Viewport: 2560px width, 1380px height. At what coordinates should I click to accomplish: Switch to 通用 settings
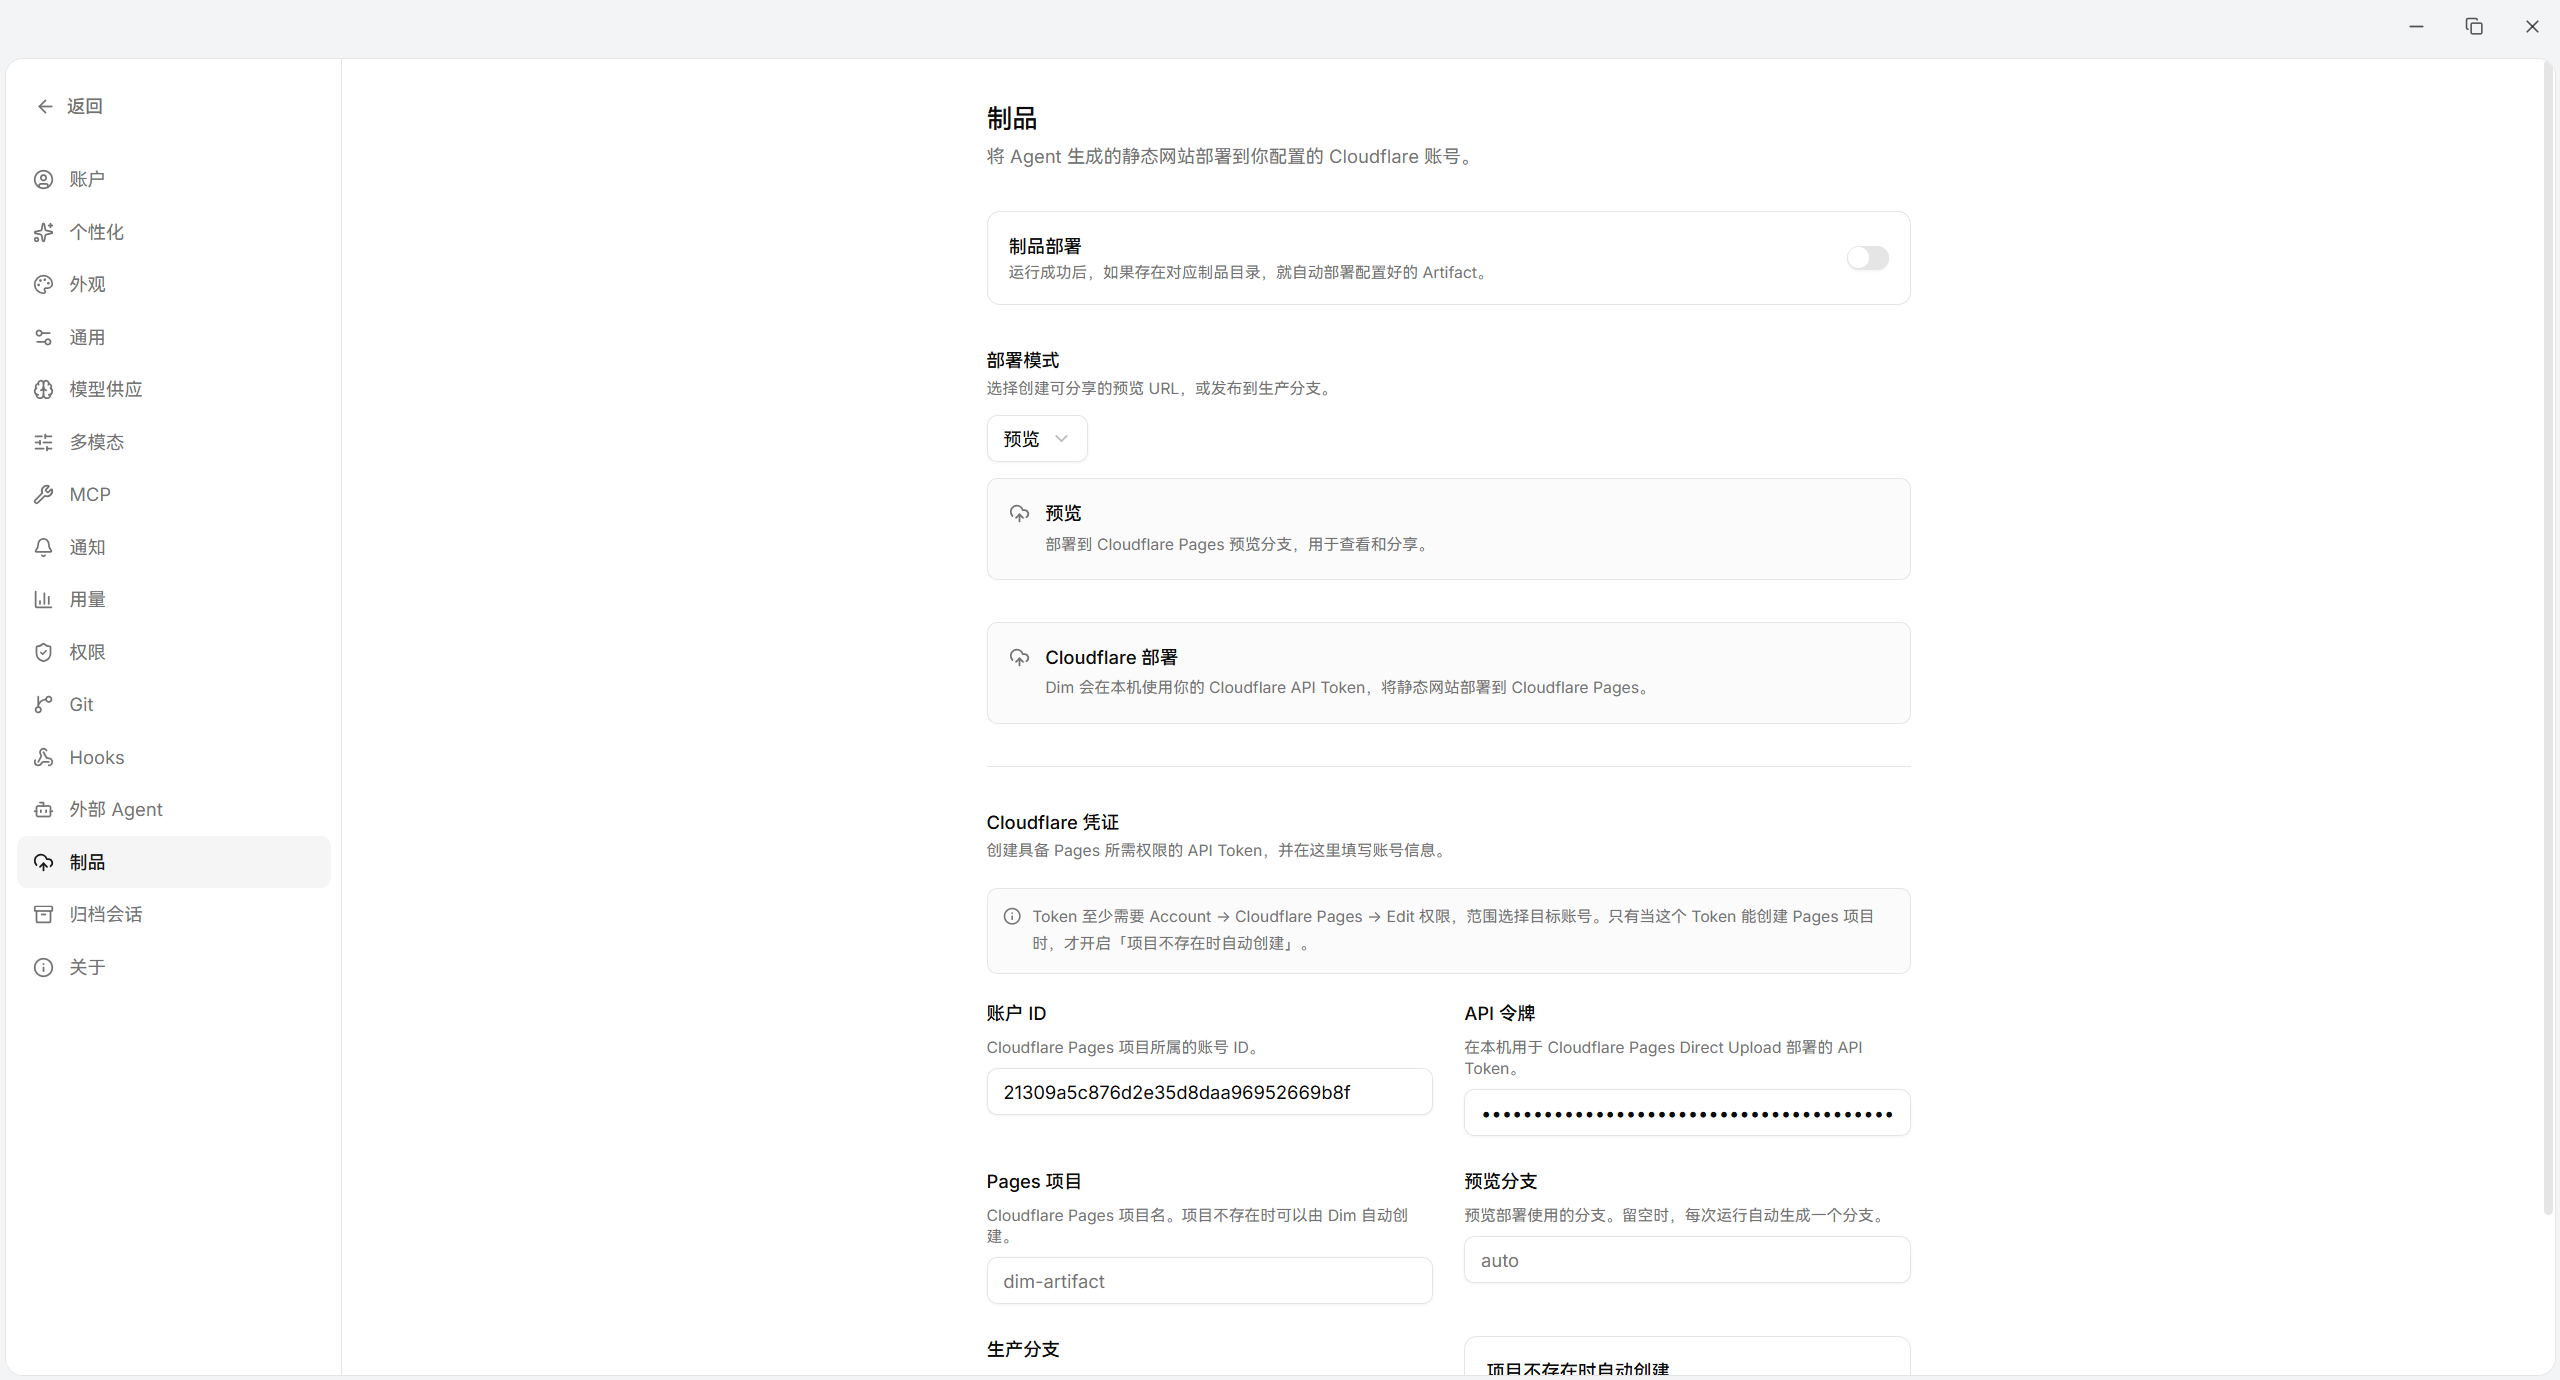click(174, 337)
